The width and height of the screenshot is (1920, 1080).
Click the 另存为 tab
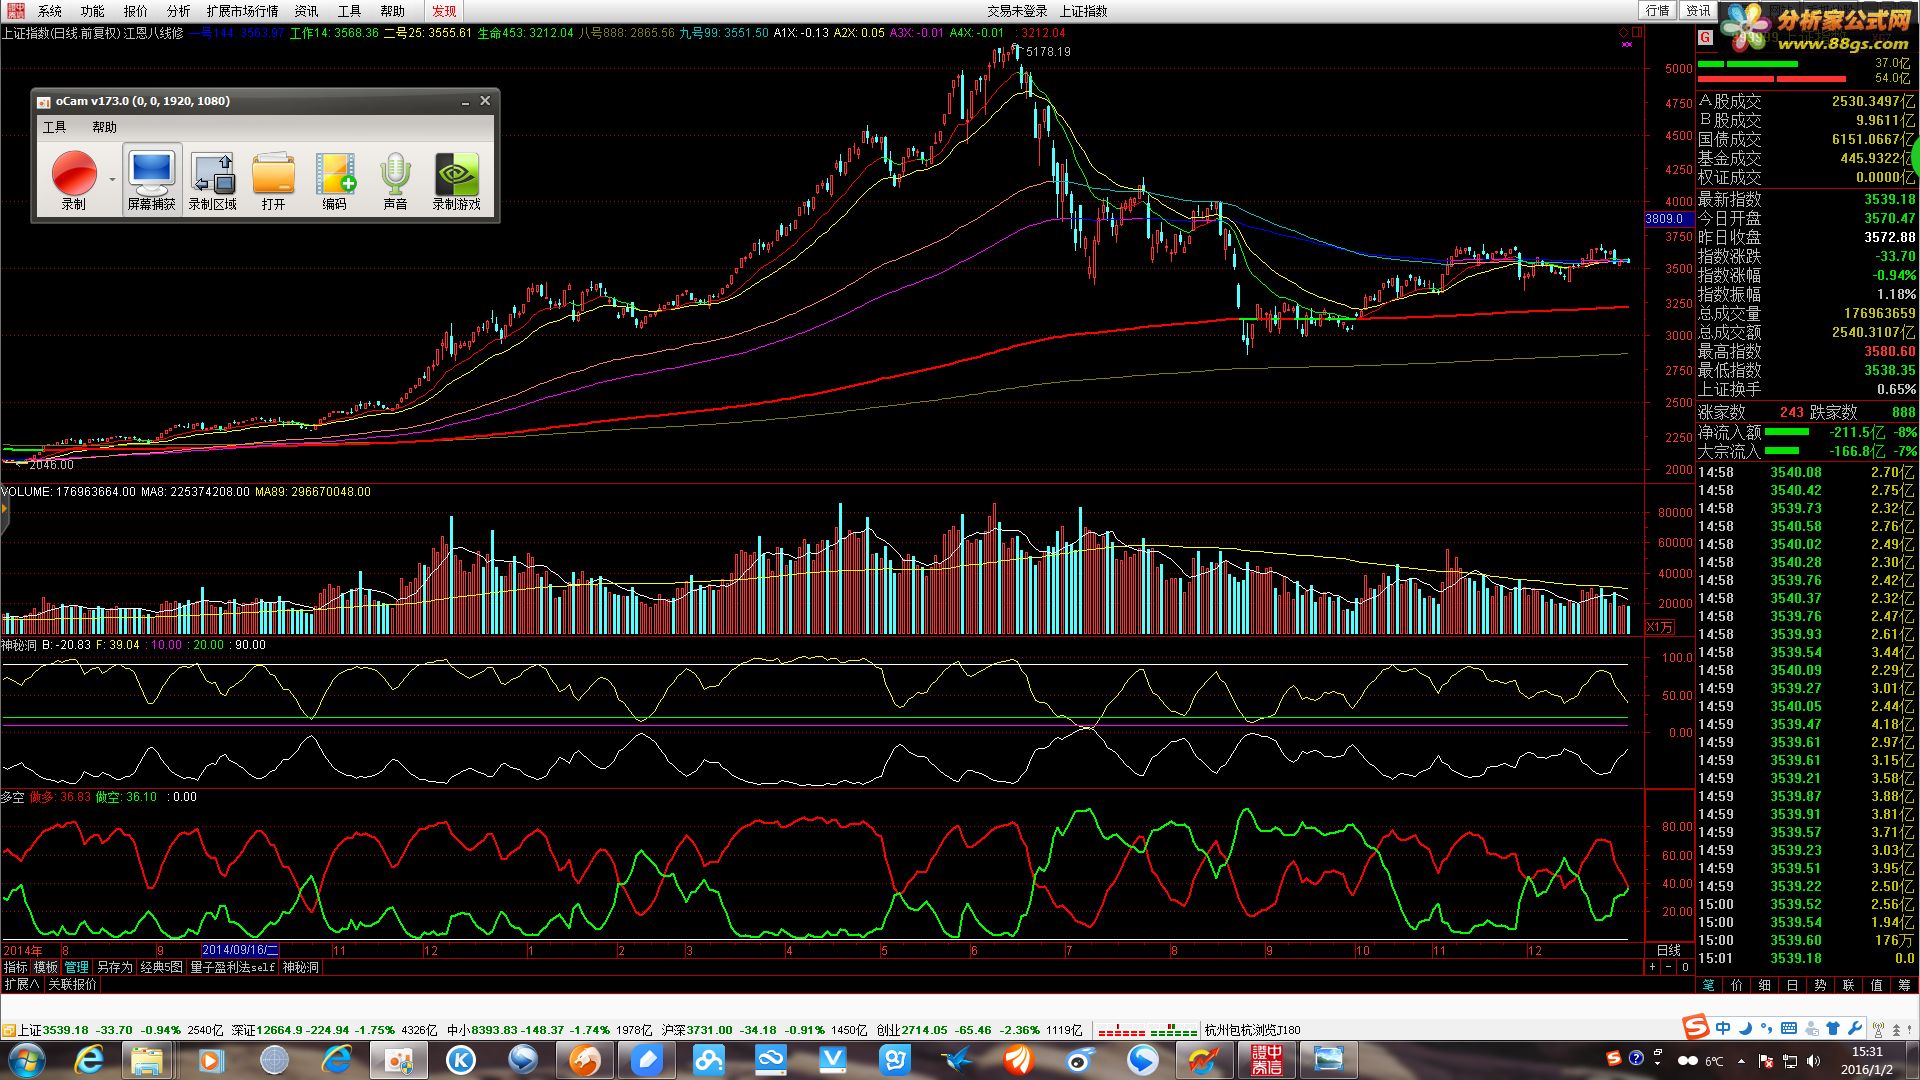tap(114, 967)
